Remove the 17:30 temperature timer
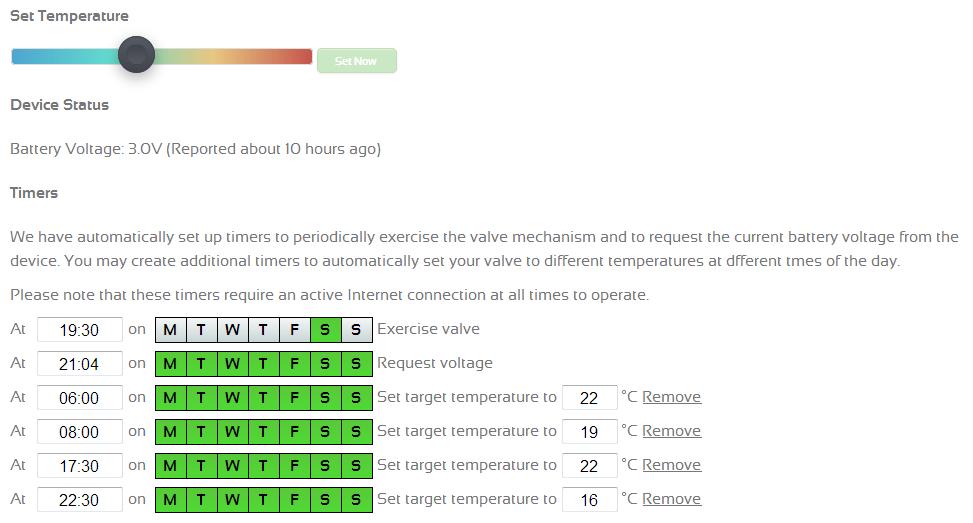This screenshot has width=973, height=523. pos(671,465)
